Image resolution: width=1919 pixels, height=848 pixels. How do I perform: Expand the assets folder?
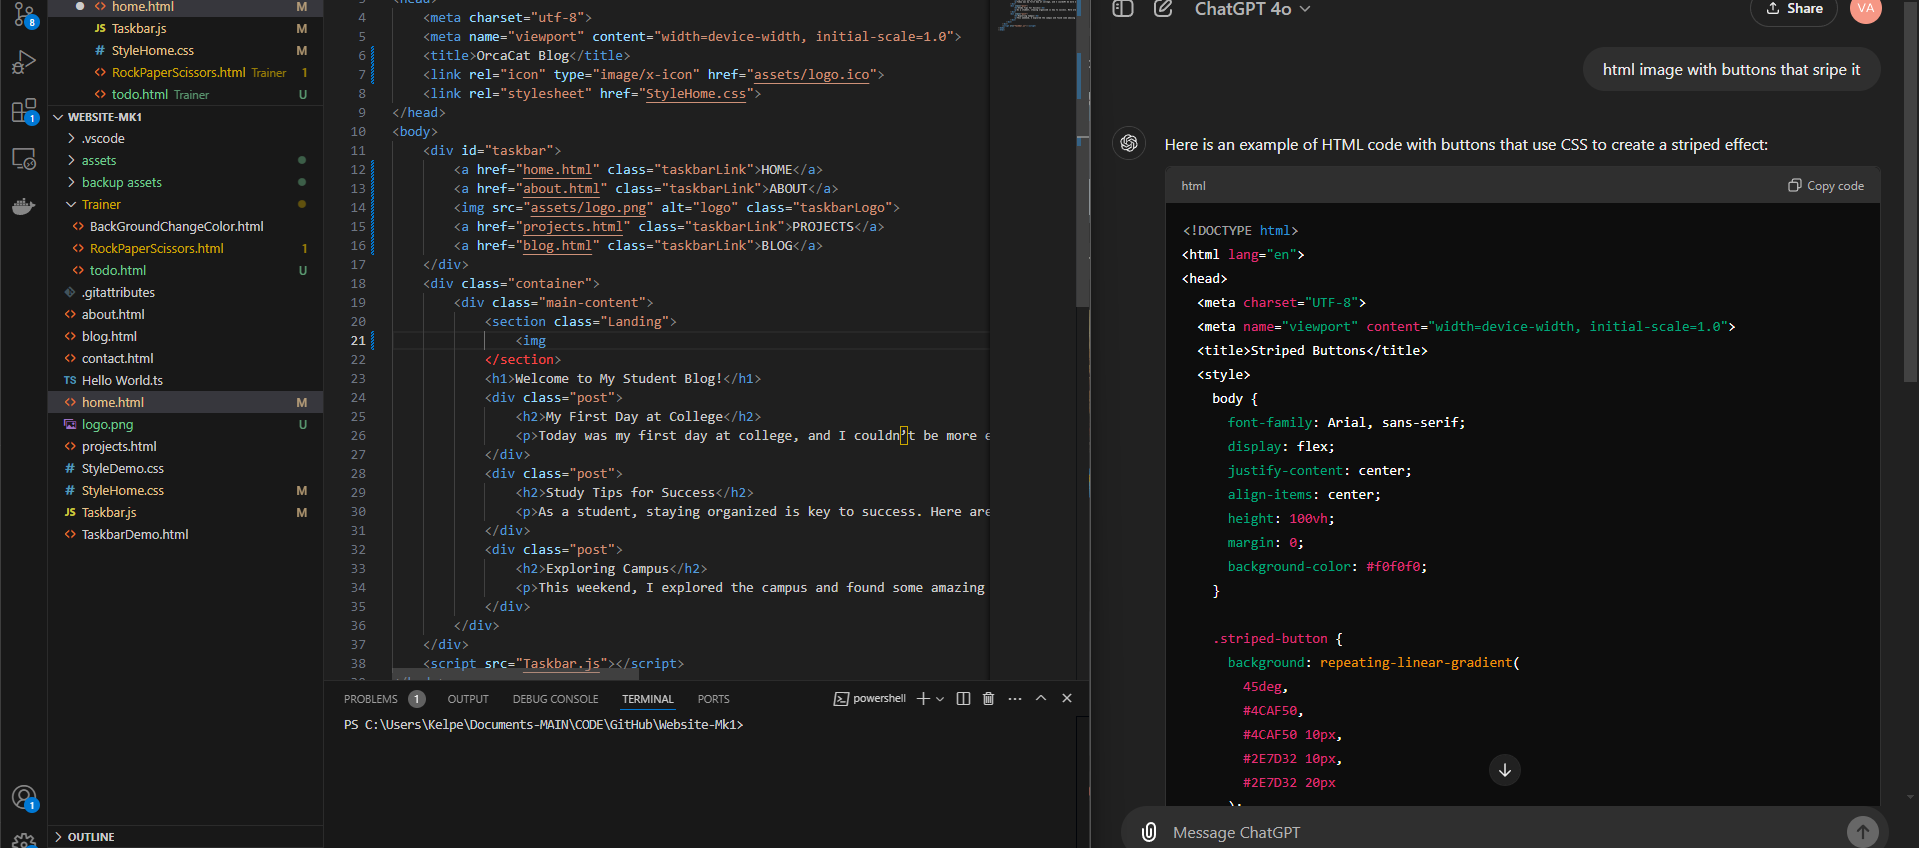click(186, 161)
